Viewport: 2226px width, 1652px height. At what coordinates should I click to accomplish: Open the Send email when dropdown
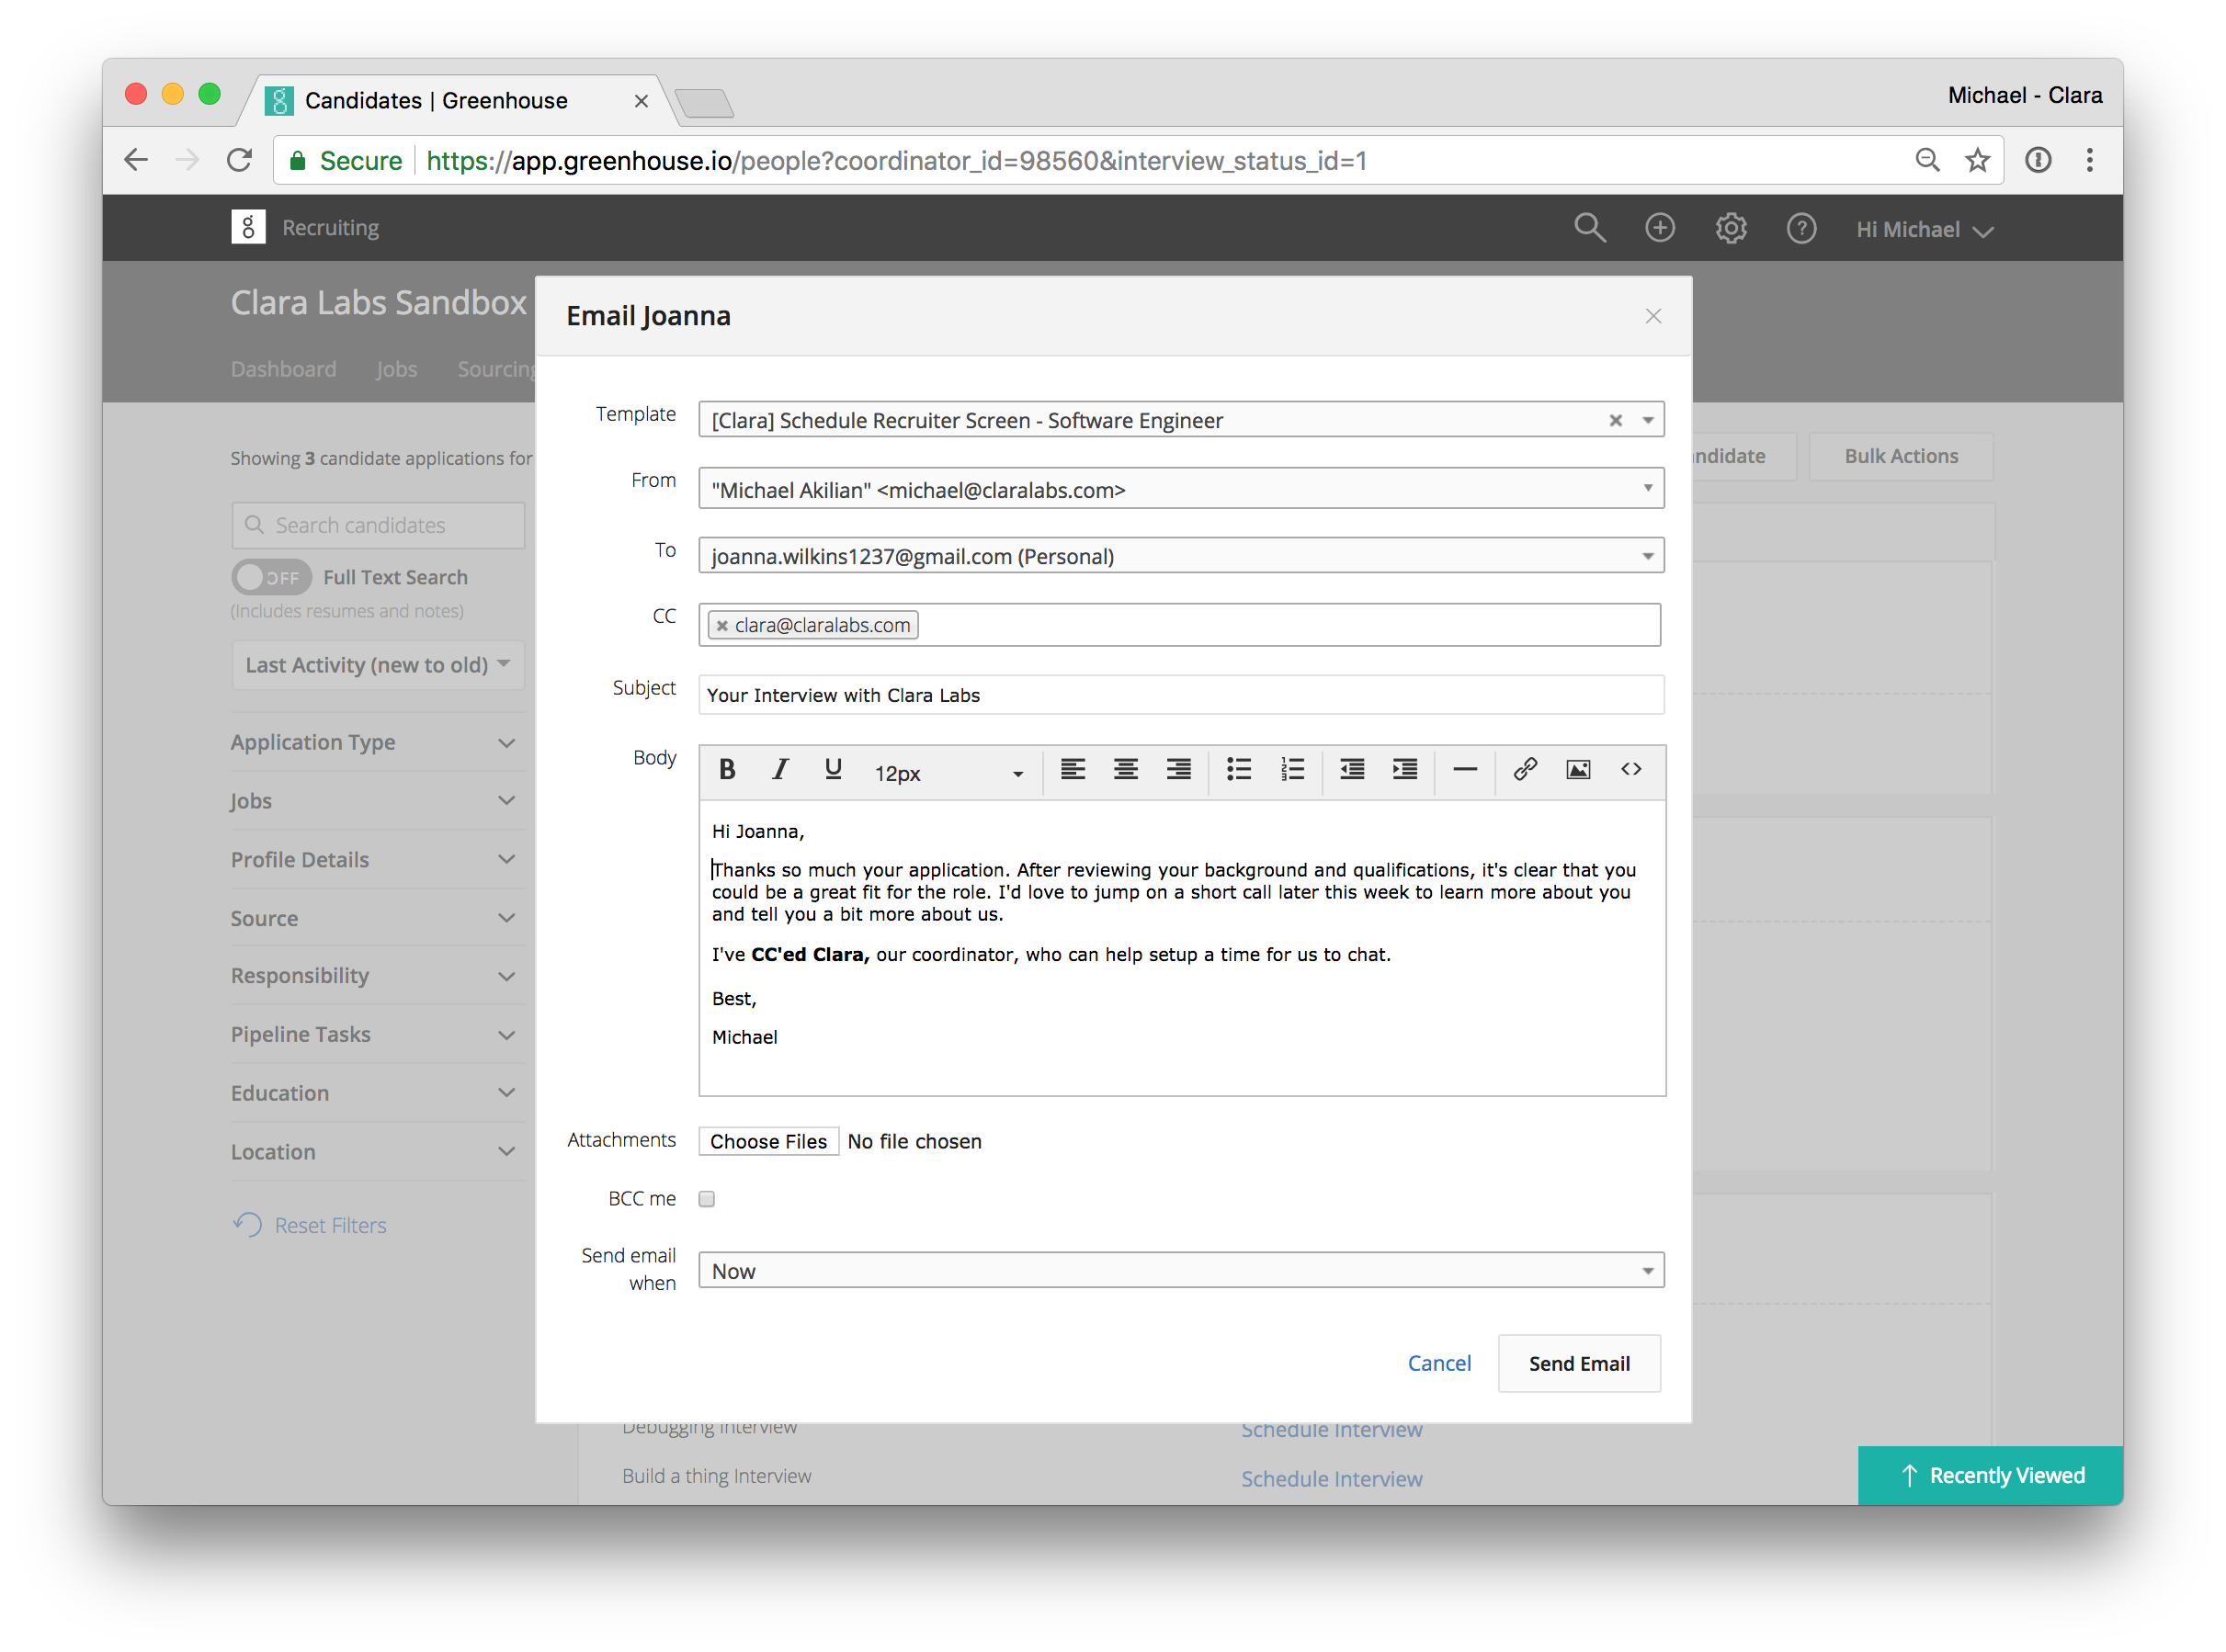pyautogui.click(x=1181, y=1271)
